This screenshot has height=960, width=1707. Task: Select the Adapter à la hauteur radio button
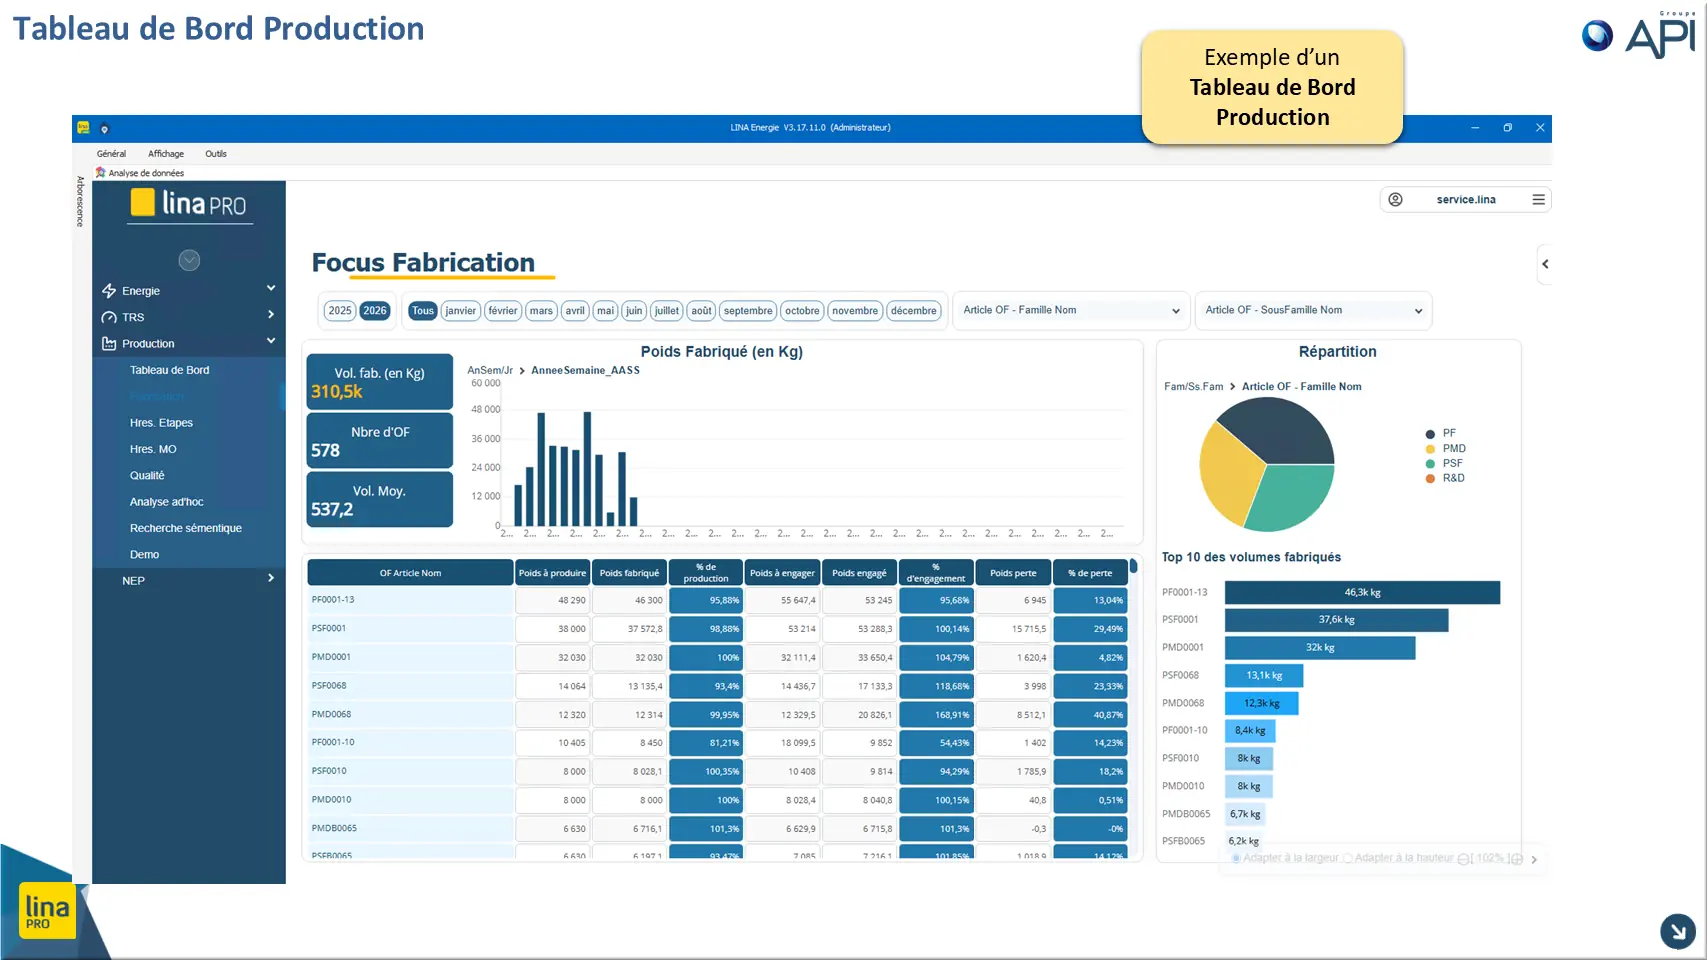tap(1348, 858)
